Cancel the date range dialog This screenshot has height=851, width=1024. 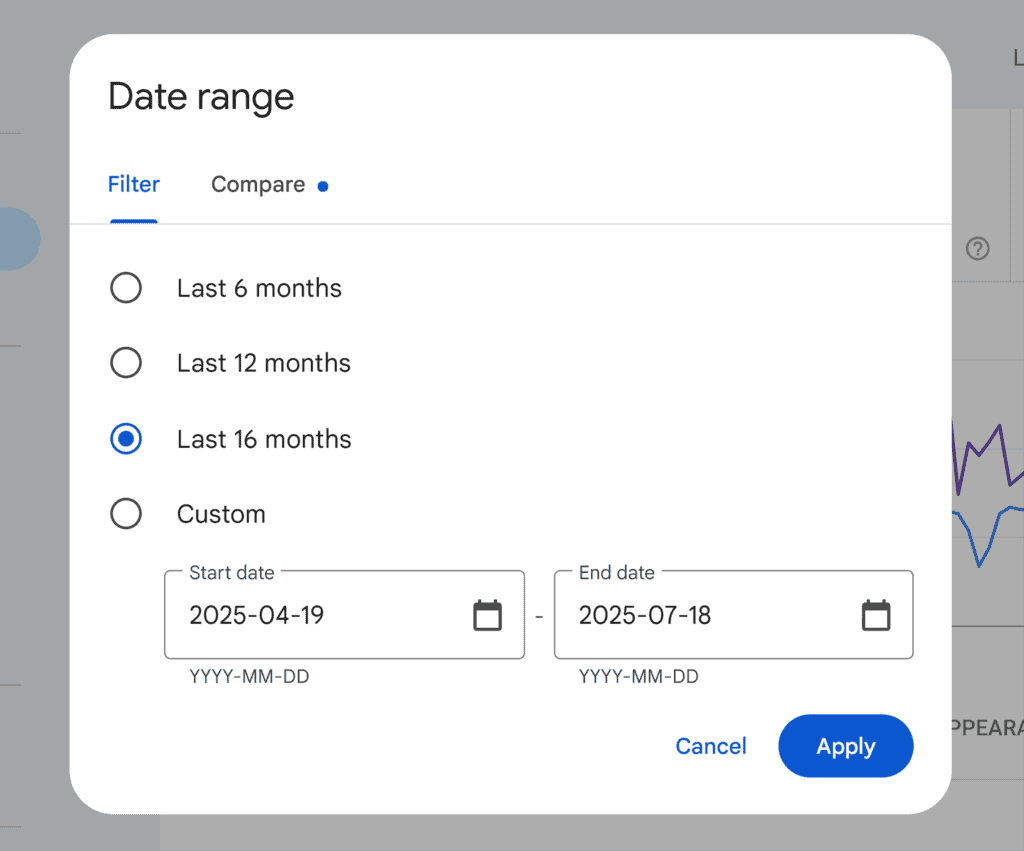coord(710,746)
